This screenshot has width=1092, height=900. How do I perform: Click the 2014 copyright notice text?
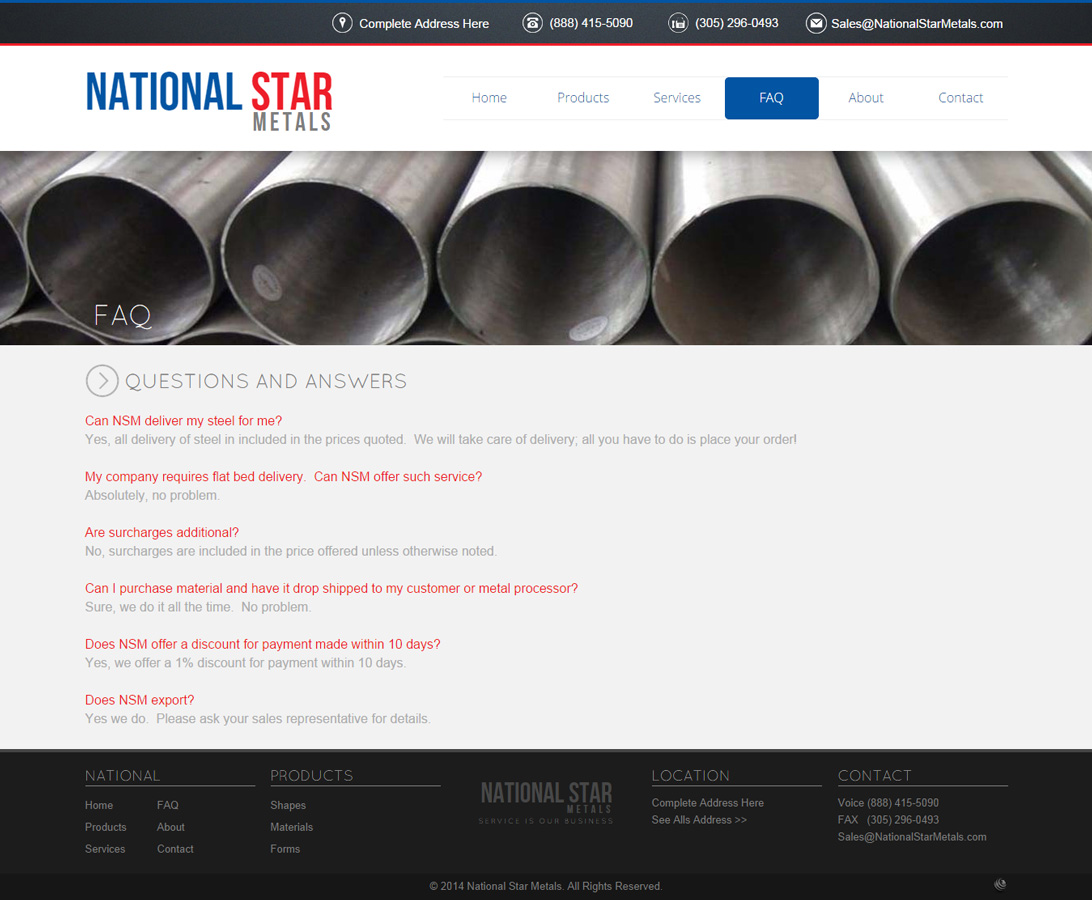546,886
